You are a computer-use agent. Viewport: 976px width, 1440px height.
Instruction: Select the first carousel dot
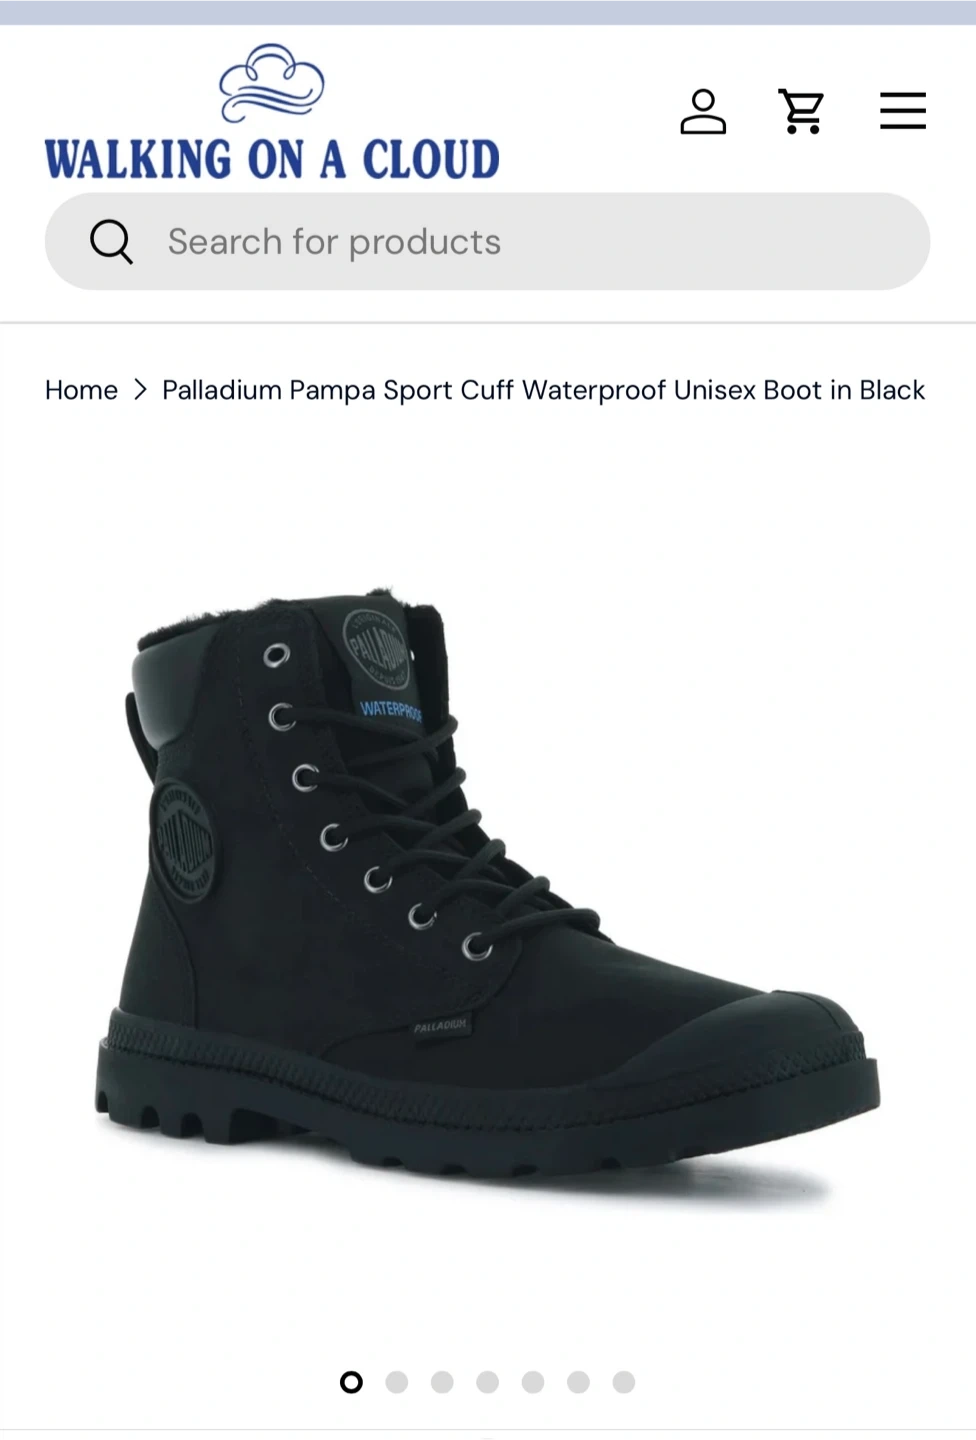[351, 1382]
